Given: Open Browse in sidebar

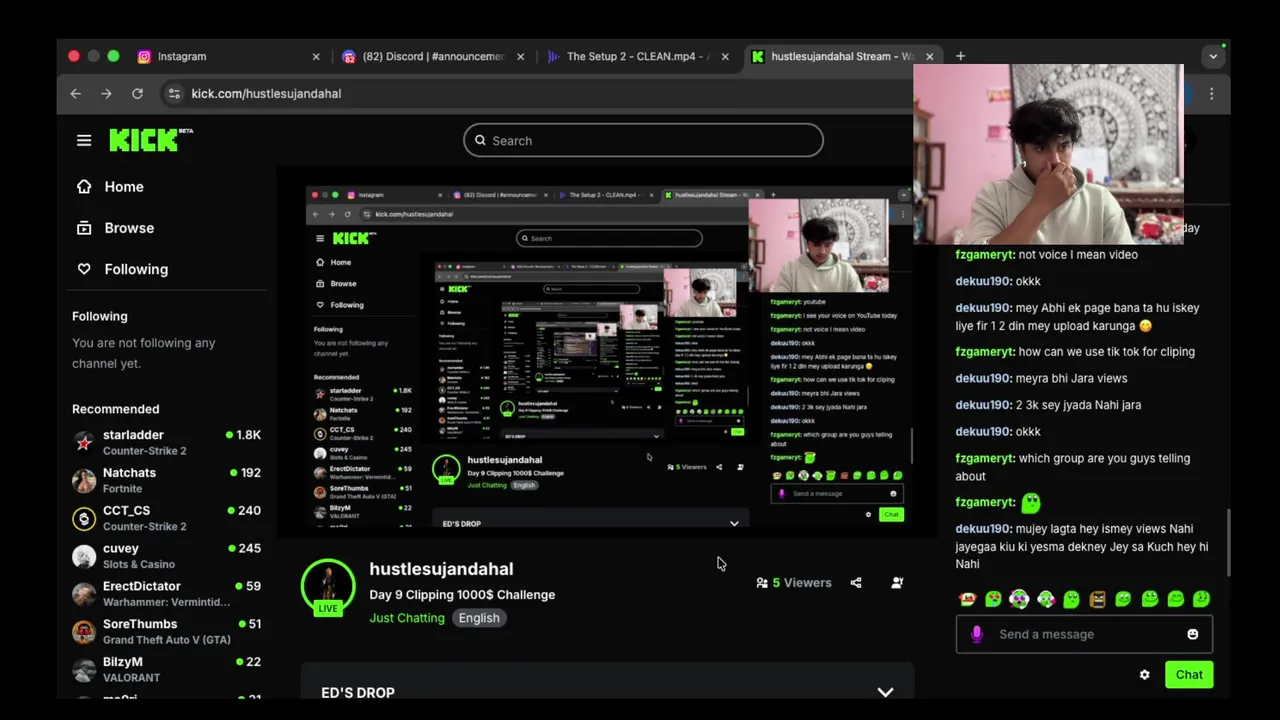Looking at the screenshot, I should click(x=115, y=227).
